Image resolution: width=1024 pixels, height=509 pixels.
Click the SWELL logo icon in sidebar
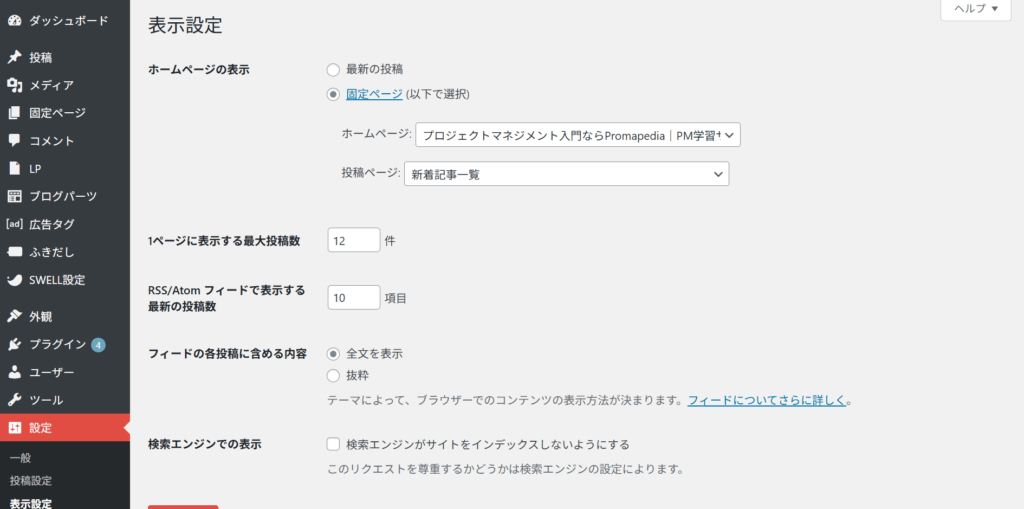pos(14,280)
